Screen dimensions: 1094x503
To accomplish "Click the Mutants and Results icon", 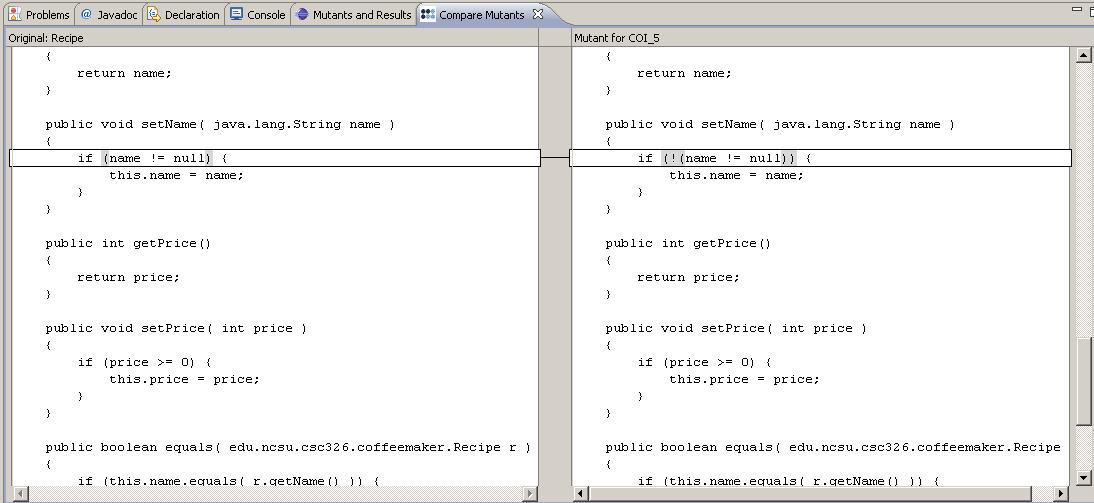I will tap(302, 15).
